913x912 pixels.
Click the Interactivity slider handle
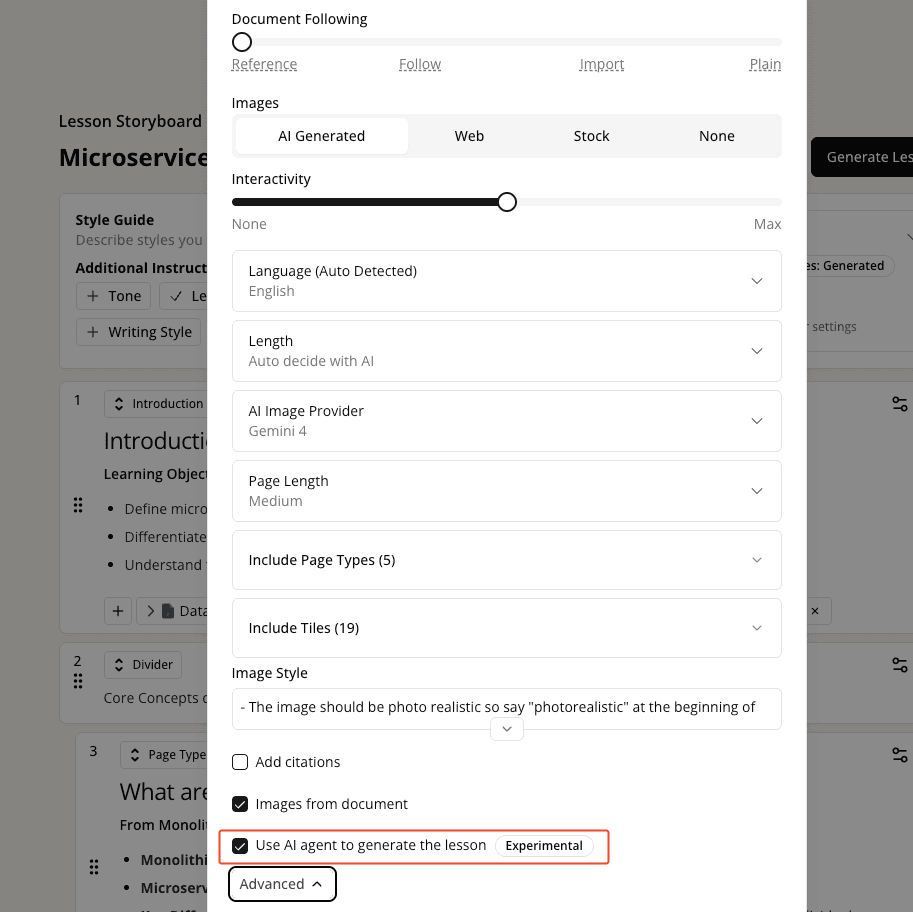tap(507, 202)
